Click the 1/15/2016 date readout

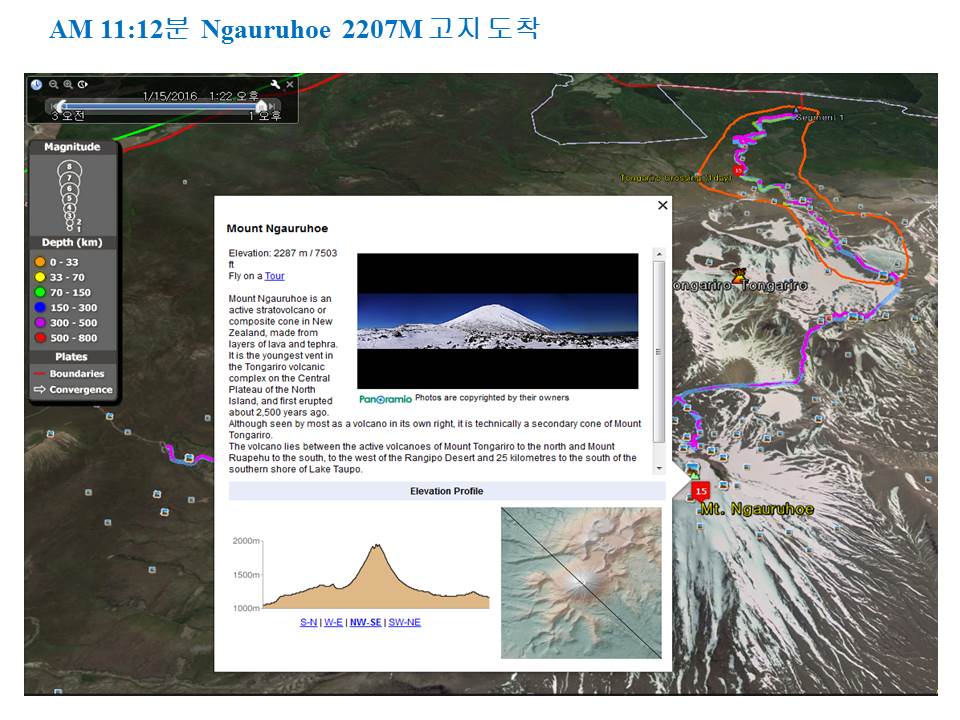[170, 96]
